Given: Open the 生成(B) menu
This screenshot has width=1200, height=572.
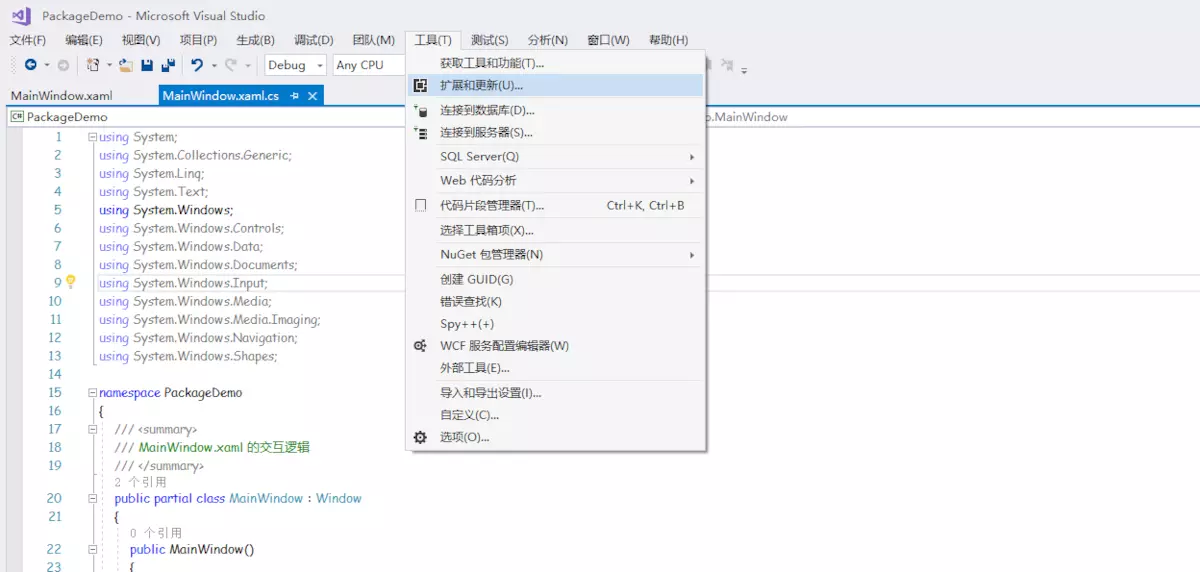Looking at the screenshot, I should (x=255, y=40).
